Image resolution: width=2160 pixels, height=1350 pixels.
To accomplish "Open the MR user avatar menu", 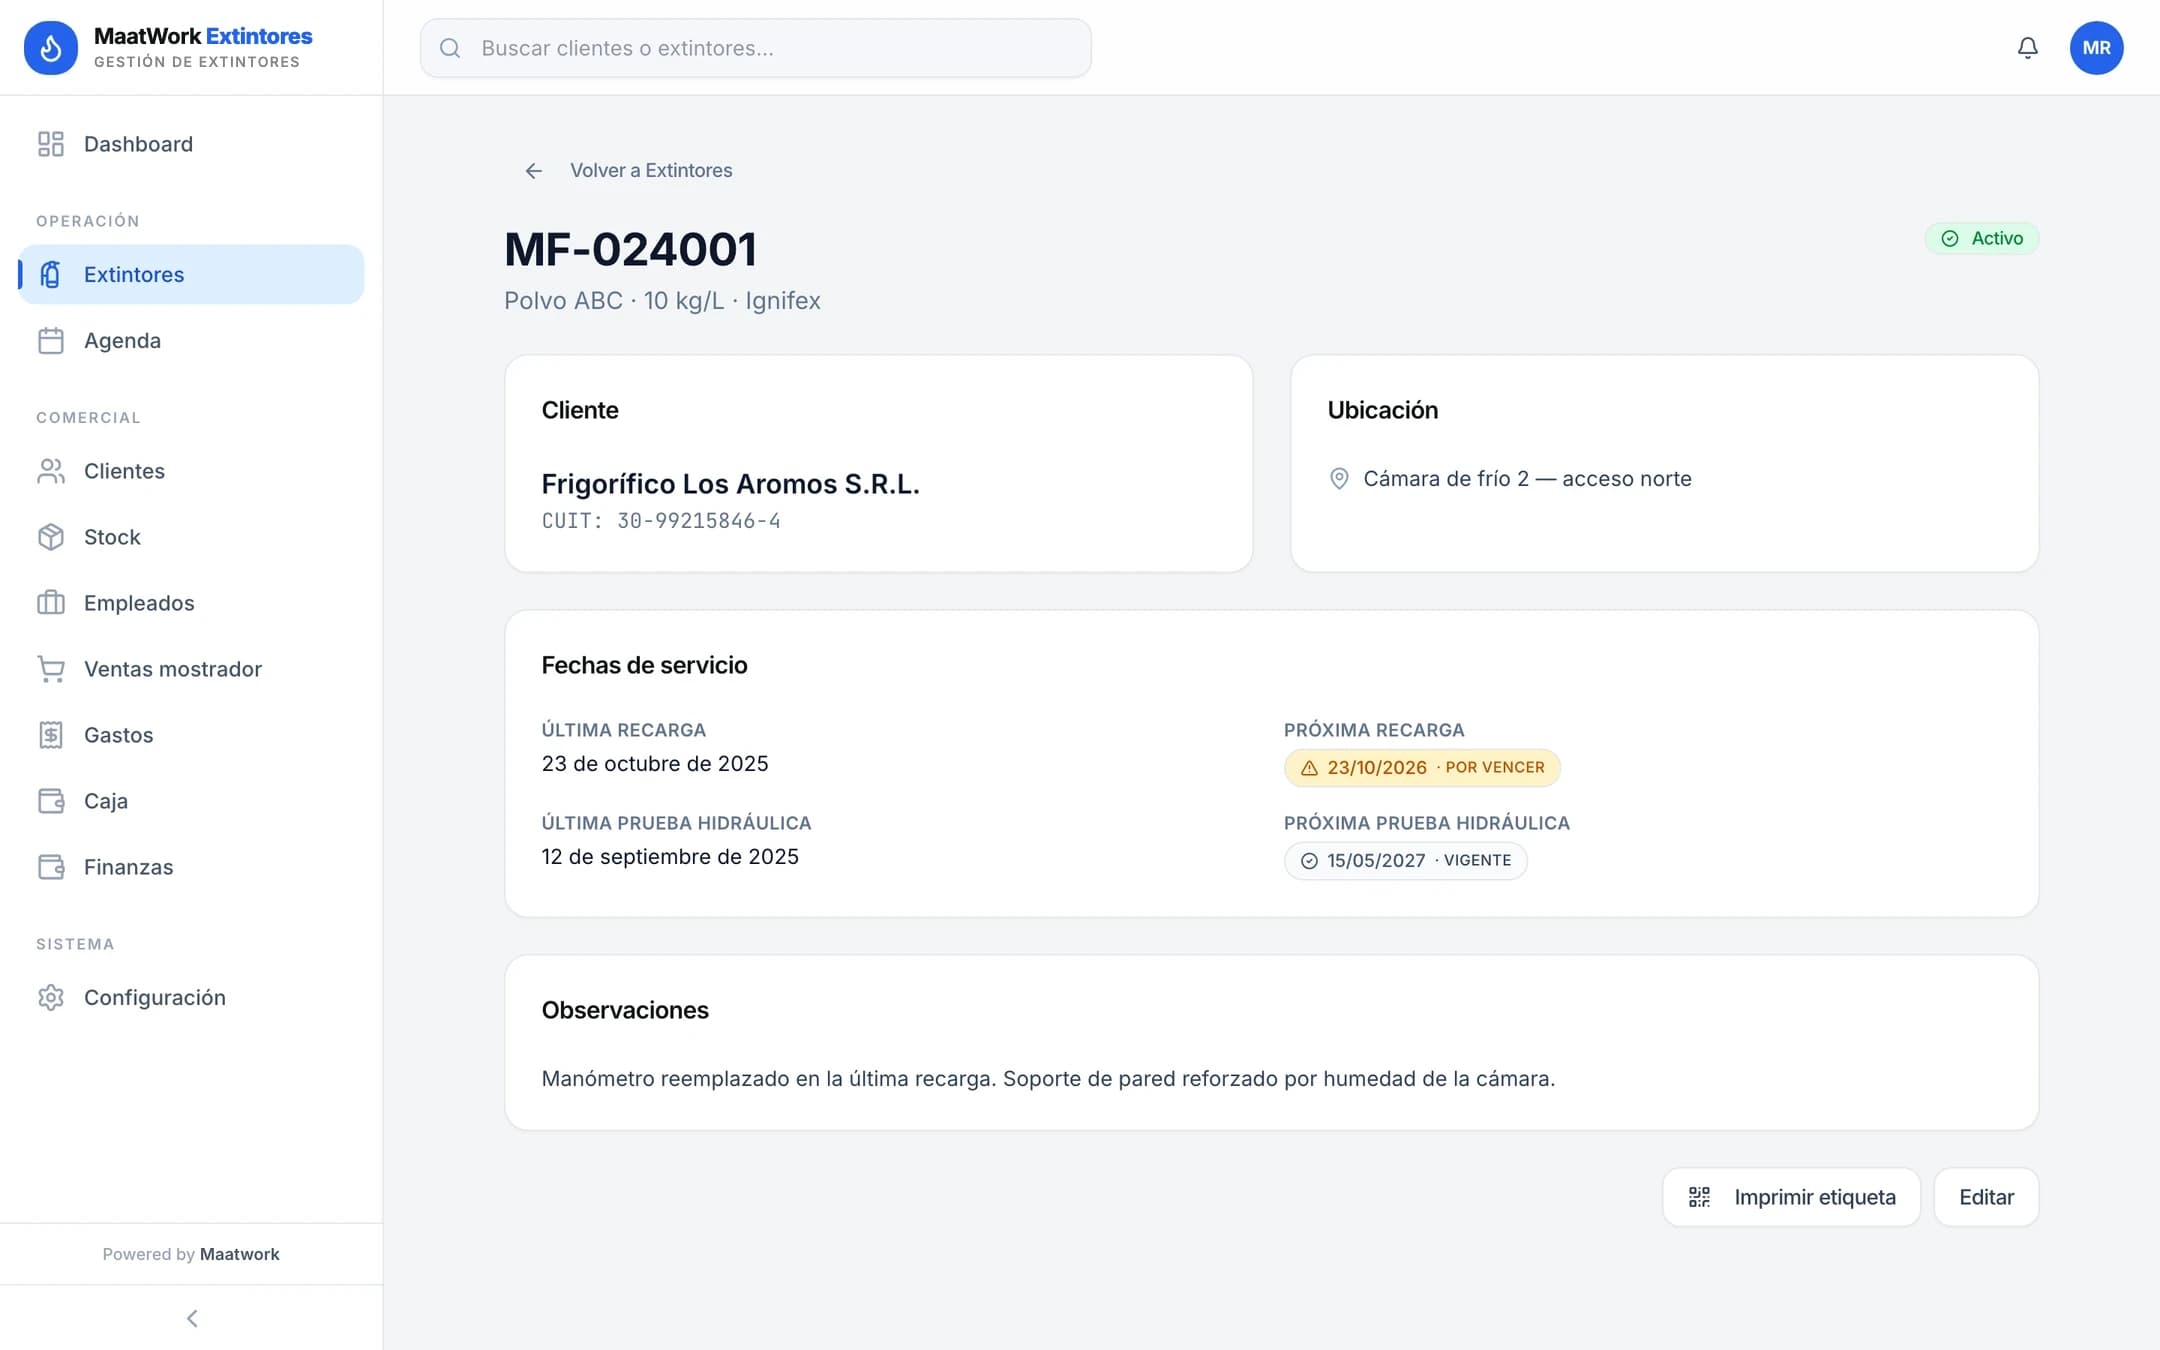I will coord(2096,48).
